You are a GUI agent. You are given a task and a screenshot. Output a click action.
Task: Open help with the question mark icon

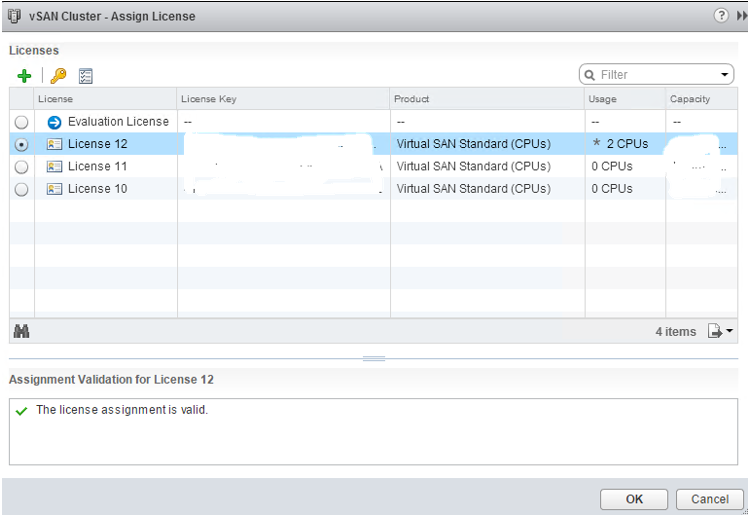[x=721, y=15]
